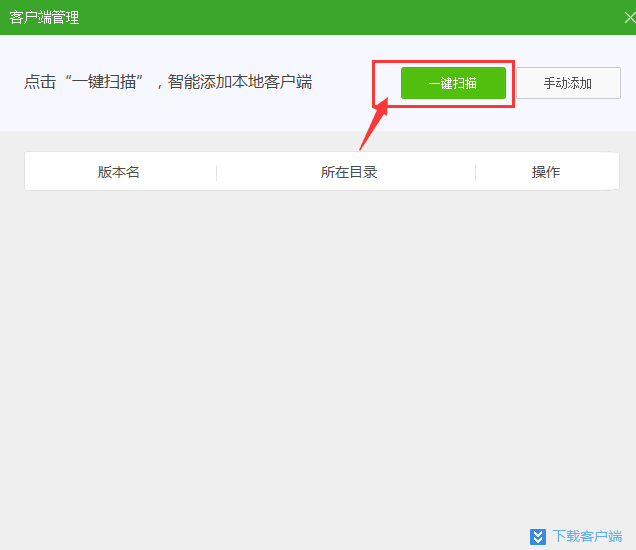Open the 下载客户端 link

tap(587, 536)
